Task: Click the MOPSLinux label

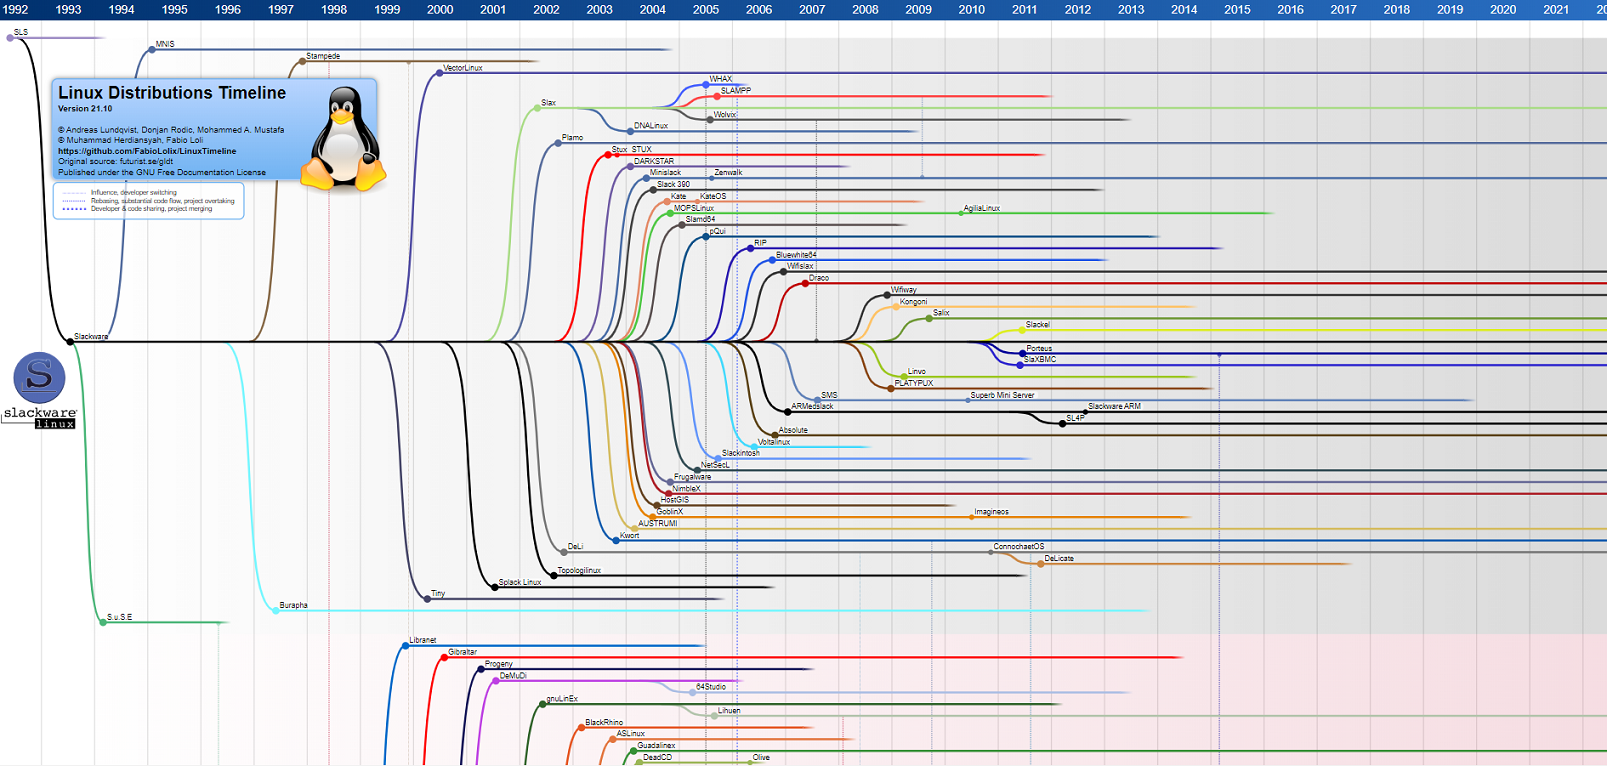Action: tap(694, 208)
